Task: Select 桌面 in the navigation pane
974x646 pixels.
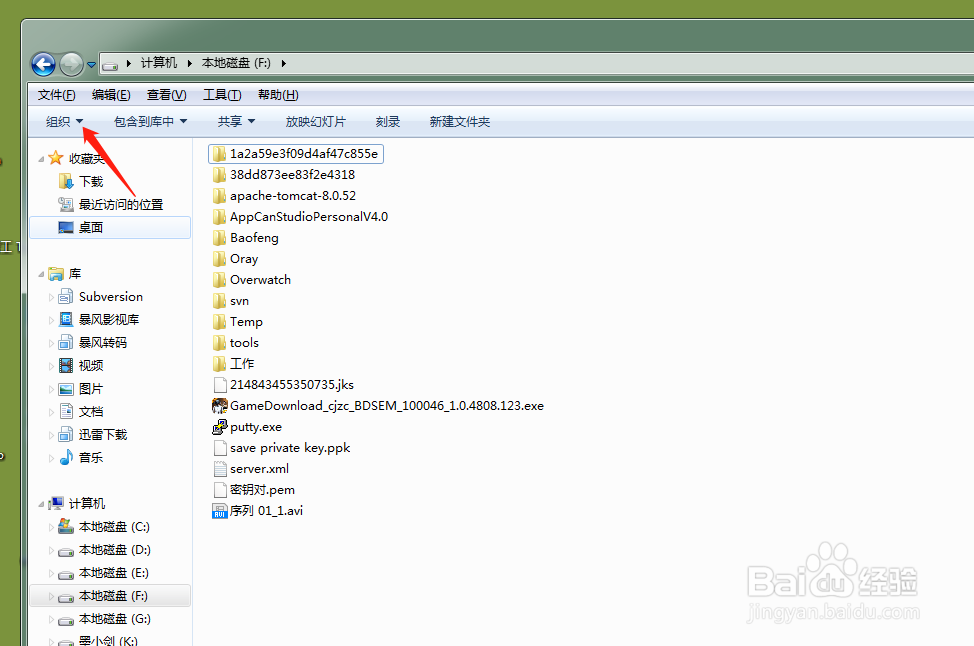Action: click(110, 227)
